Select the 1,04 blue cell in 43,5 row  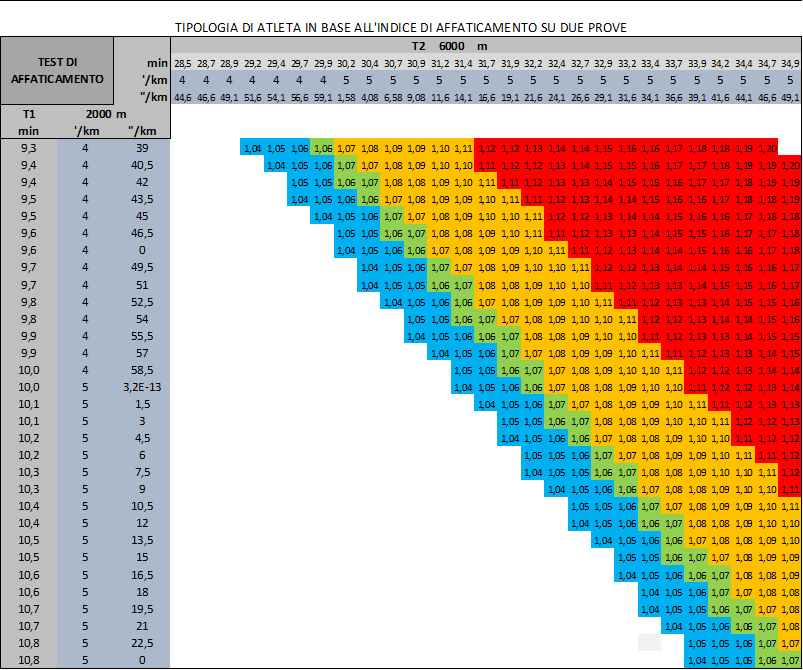tap(300, 200)
